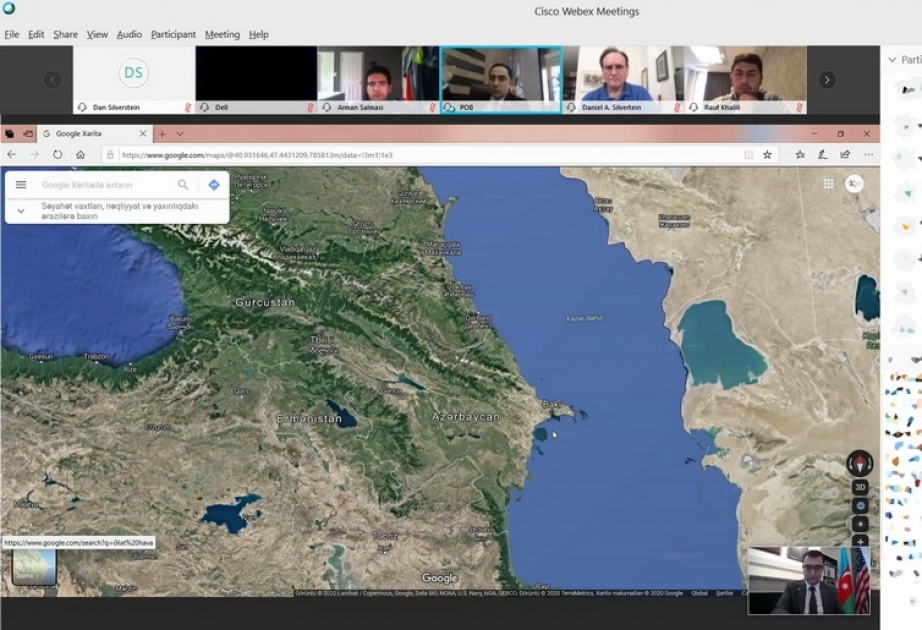The height and width of the screenshot is (630, 922).
Task: Refresh the Google Maps page
Action: pos(57,155)
